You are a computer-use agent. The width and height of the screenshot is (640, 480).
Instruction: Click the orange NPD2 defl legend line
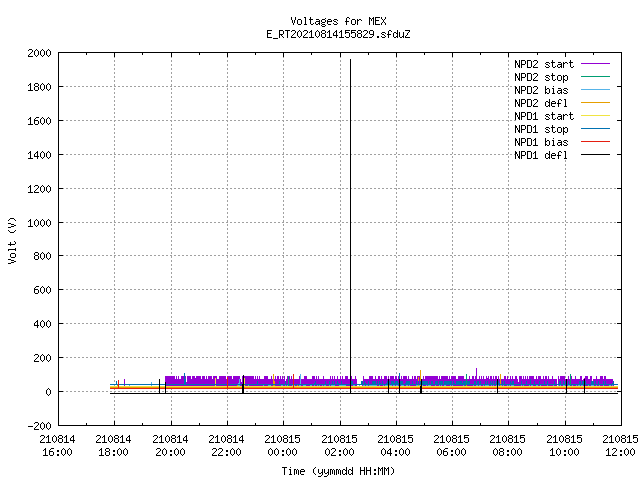(x=595, y=102)
